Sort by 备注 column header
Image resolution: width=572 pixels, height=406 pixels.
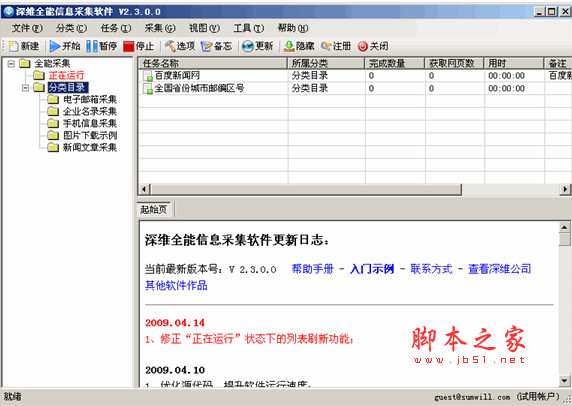point(558,63)
